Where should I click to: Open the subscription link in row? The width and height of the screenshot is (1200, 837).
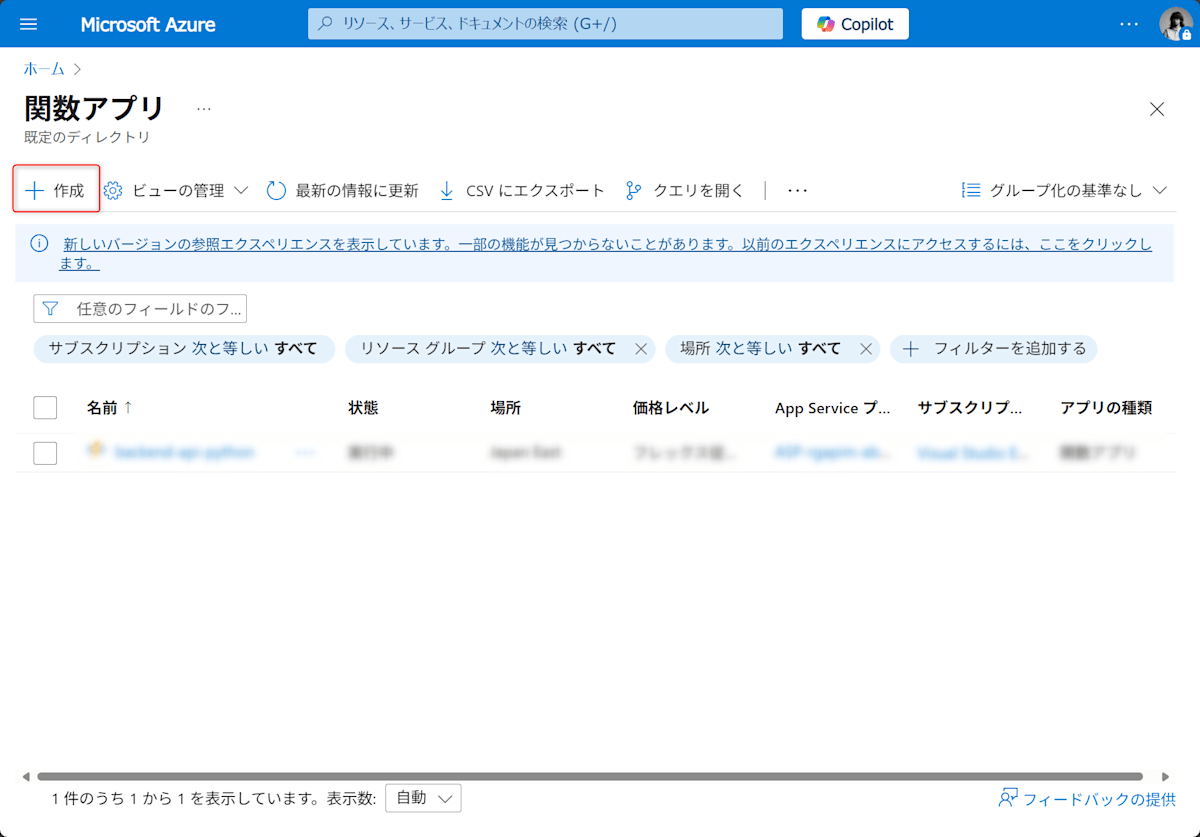972,453
